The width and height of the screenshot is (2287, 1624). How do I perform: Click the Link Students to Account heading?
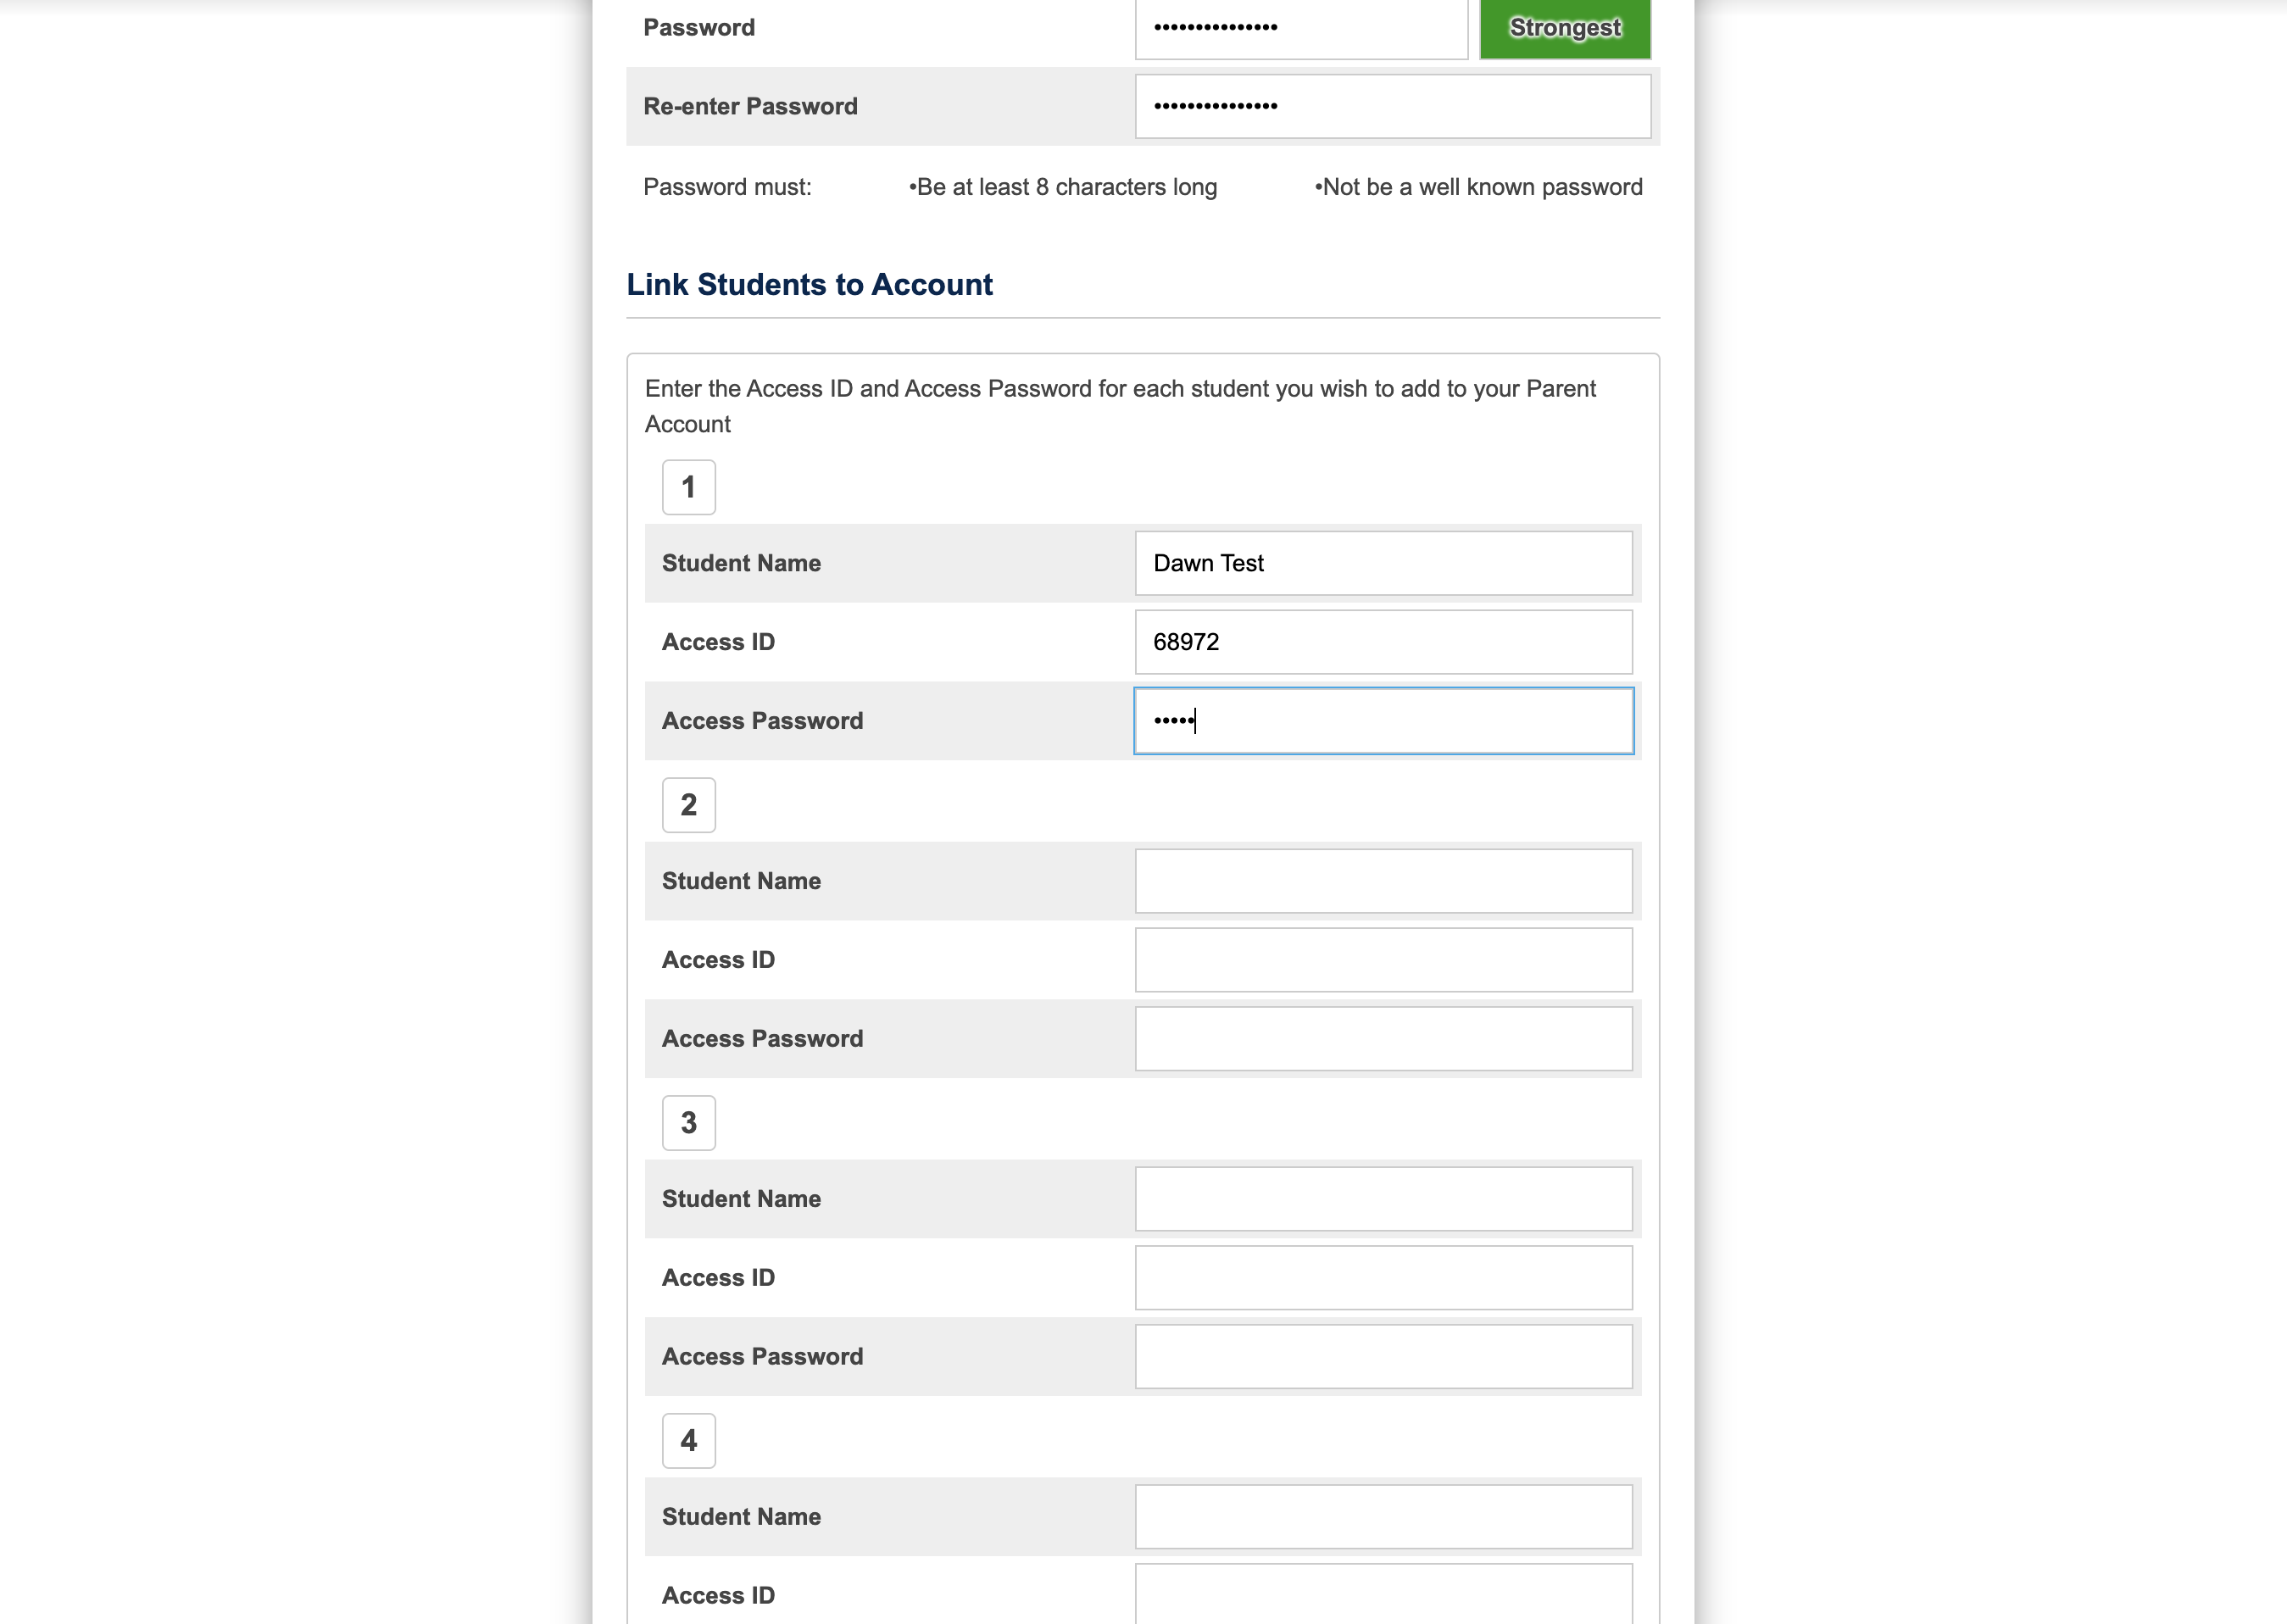[x=809, y=285]
